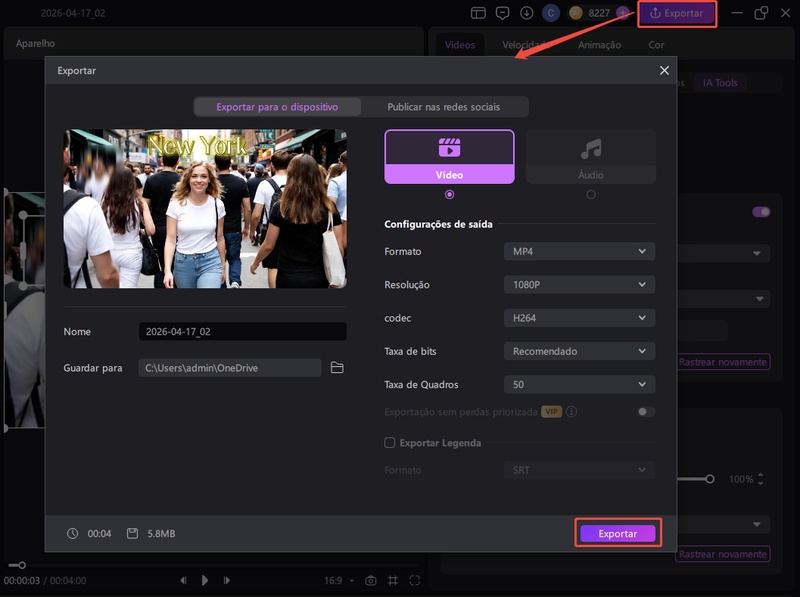Image resolution: width=800 pixels, height=597 pixels.
Task: Switch to the Publicar nas redes sociais tab
Action: [445, 104]
